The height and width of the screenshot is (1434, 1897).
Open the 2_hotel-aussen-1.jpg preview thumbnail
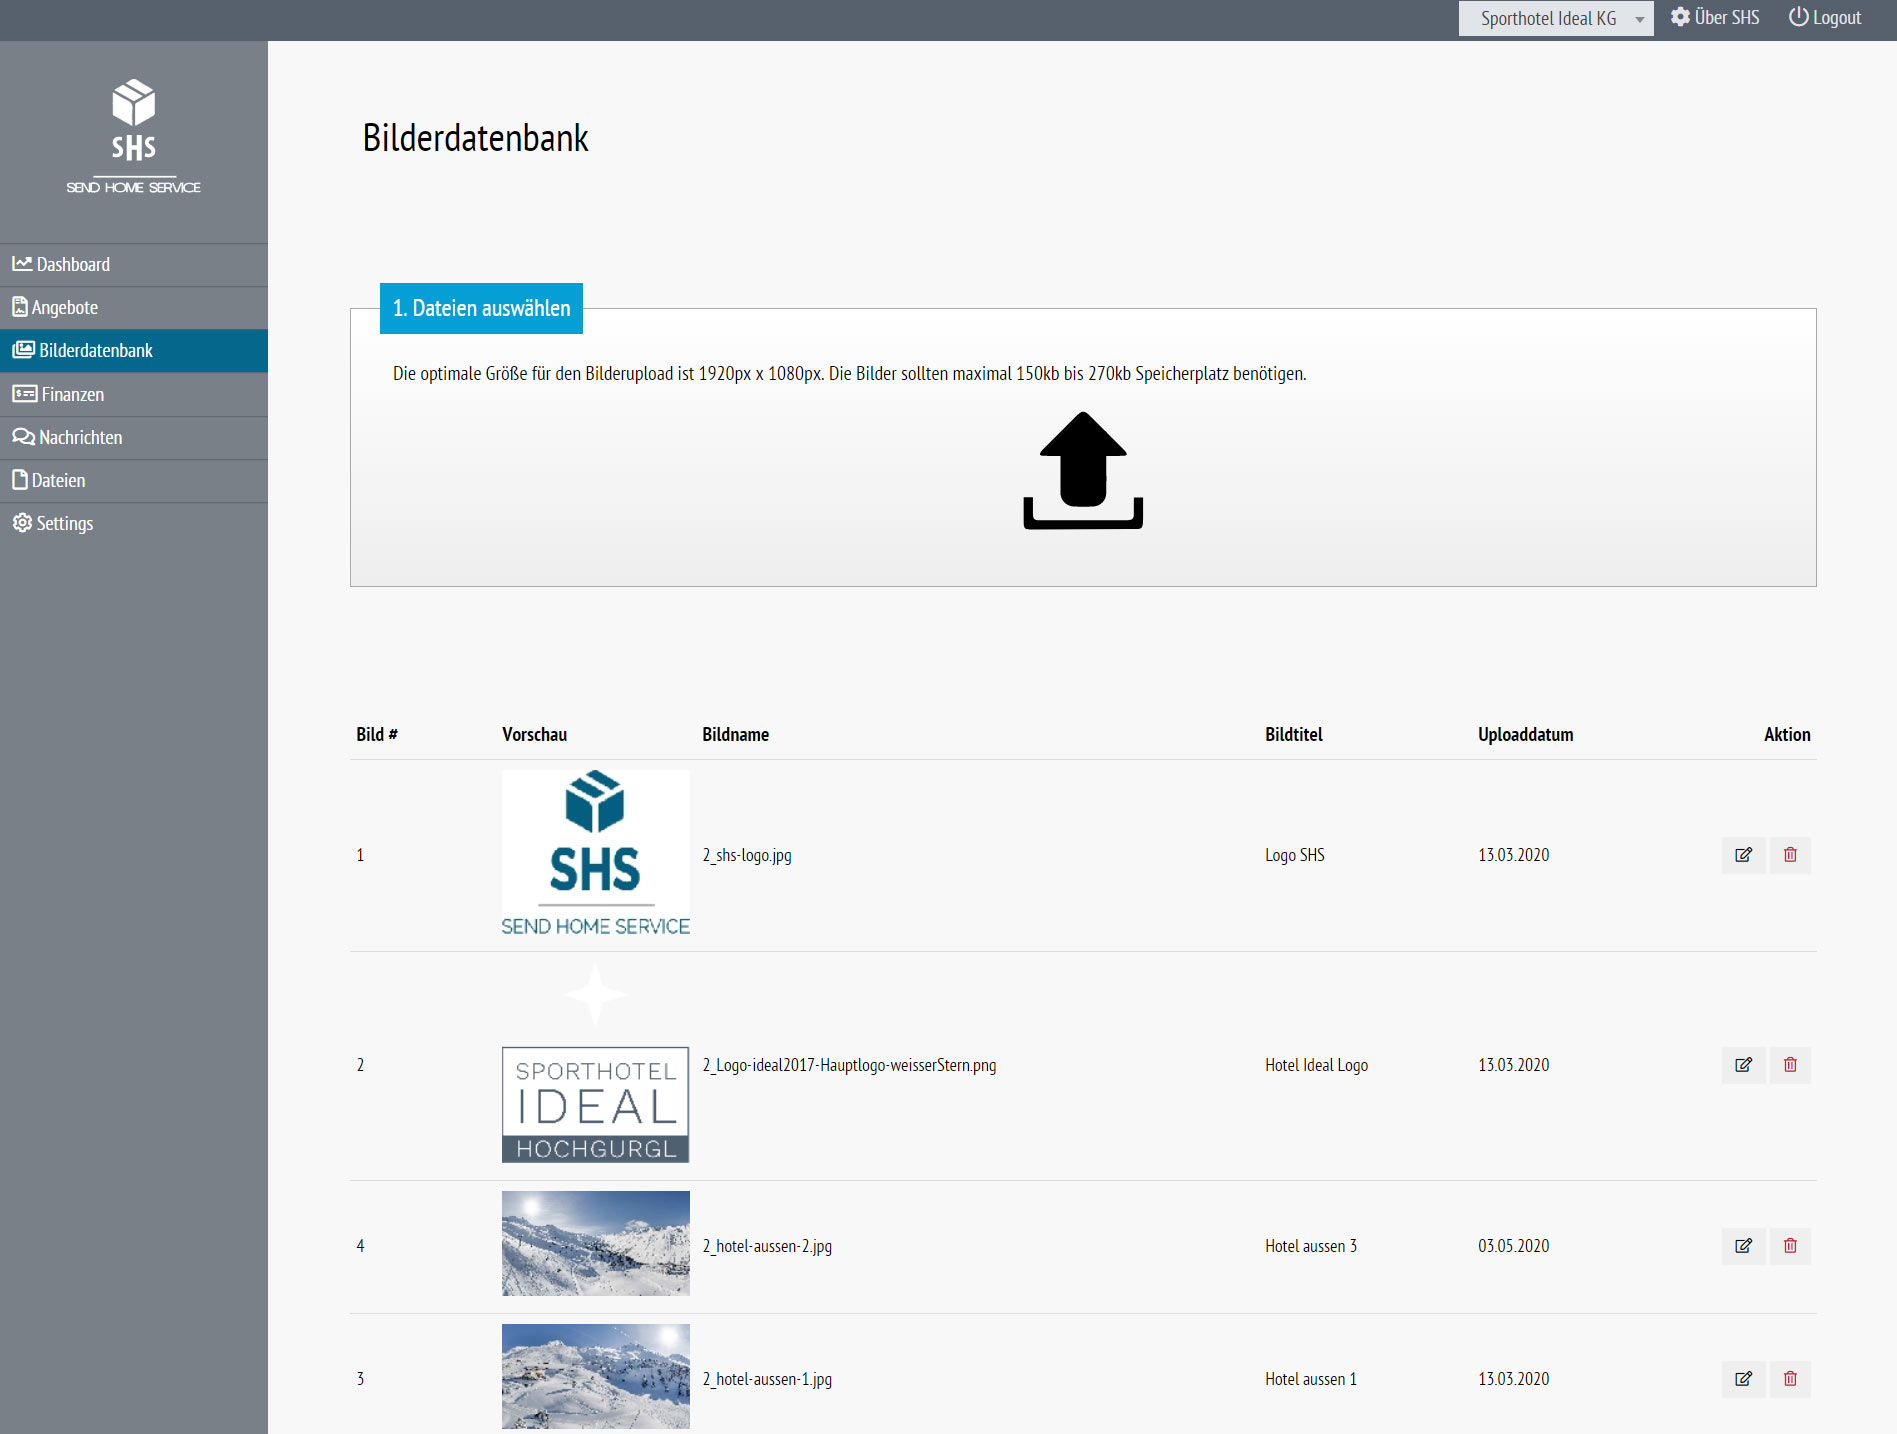(596, 1376)
